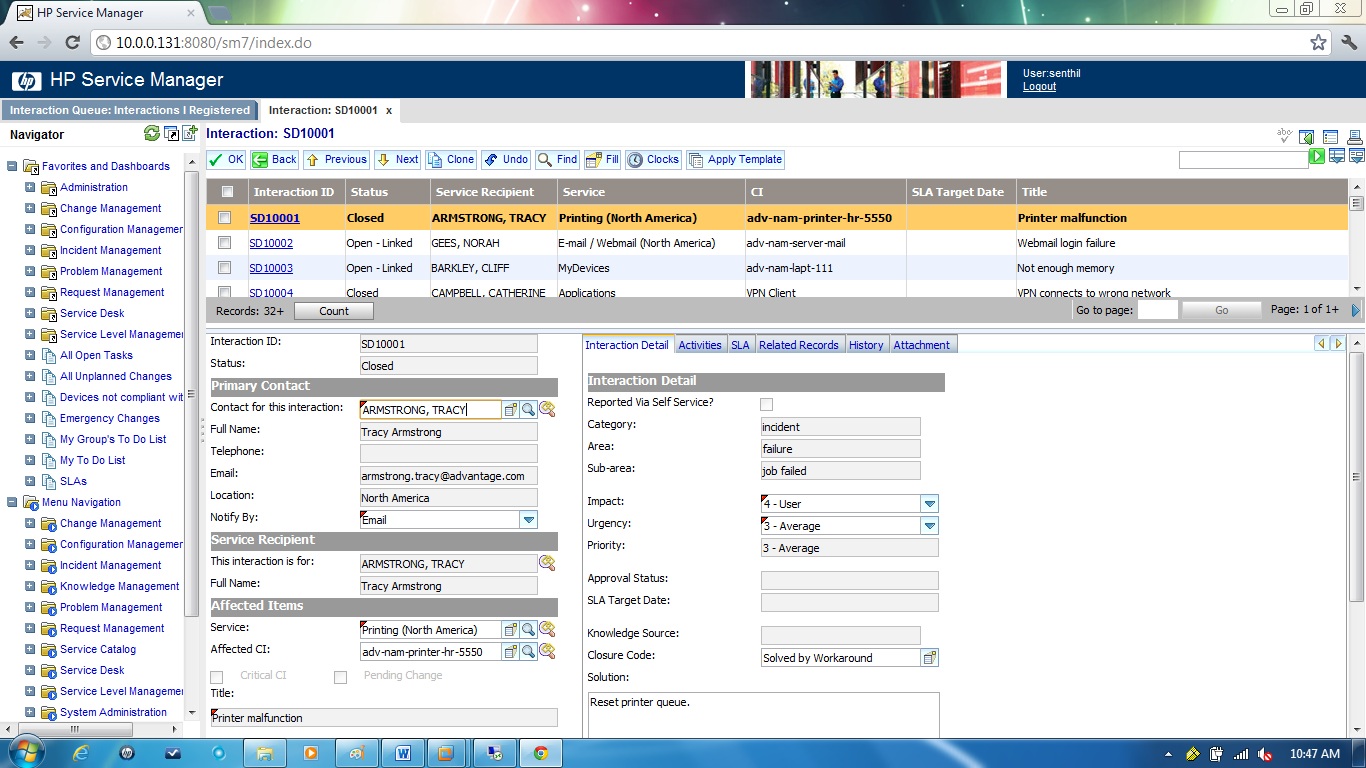Open the Related Records tab
Image resolution: width=1366 pixels, height=768 pixels.
(799, 344)
